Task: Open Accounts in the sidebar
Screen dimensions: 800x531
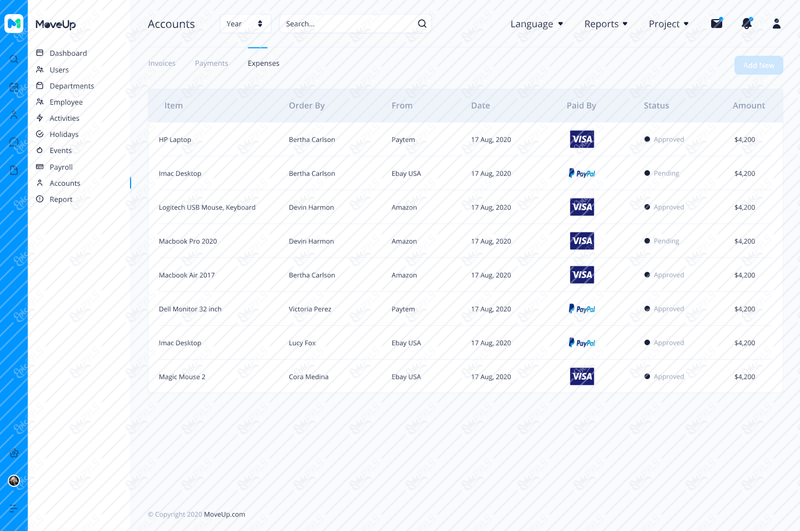Action: pos(65,183)
